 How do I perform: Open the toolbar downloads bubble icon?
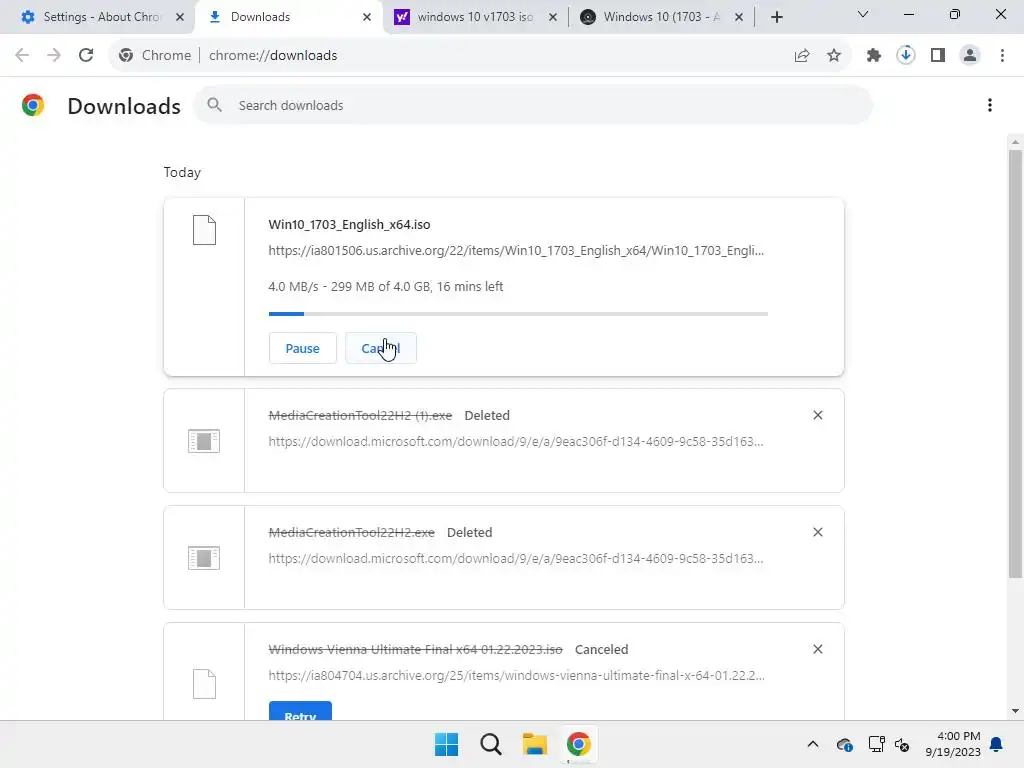point(906,56)
